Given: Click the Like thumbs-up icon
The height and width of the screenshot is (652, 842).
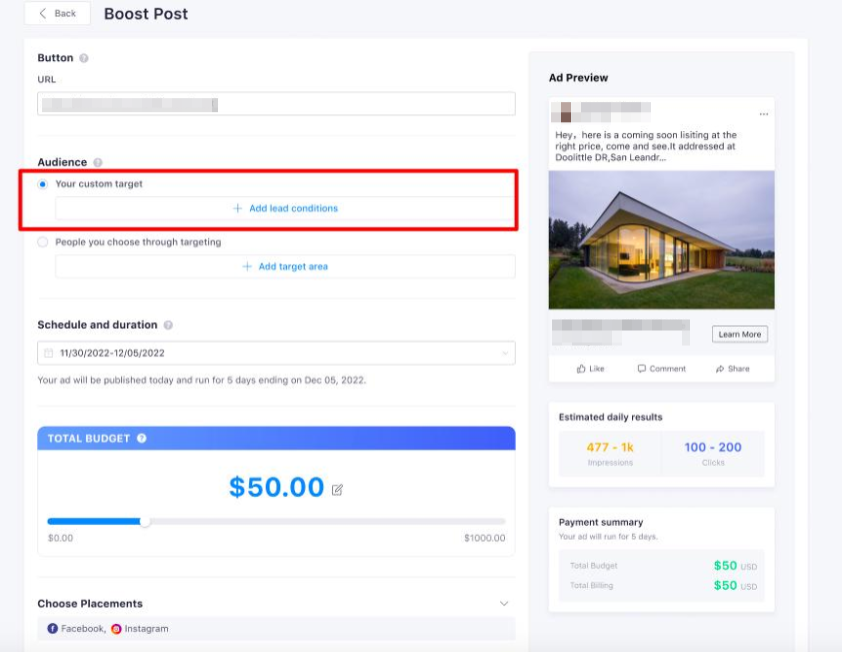Looking at the screenshot, I should [581, 369].
